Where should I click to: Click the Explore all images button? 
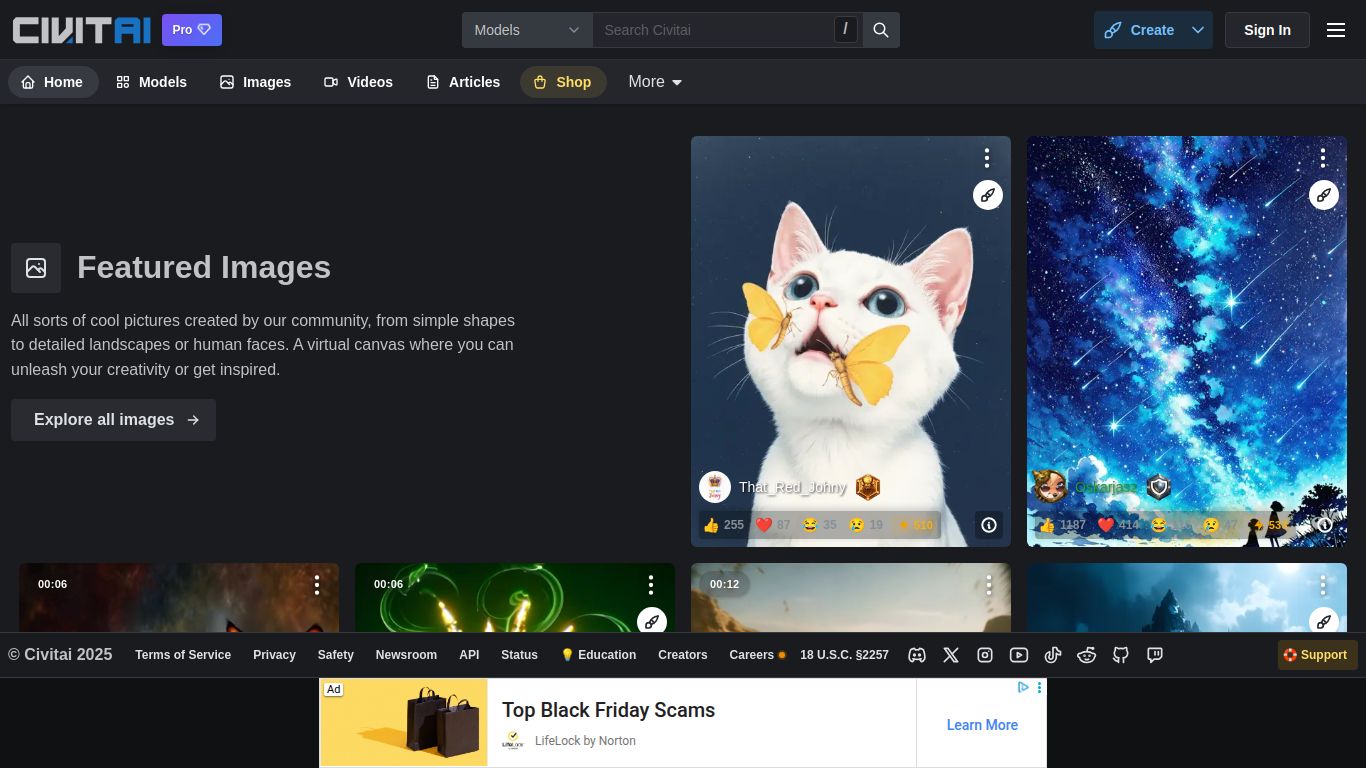point(113,420)
